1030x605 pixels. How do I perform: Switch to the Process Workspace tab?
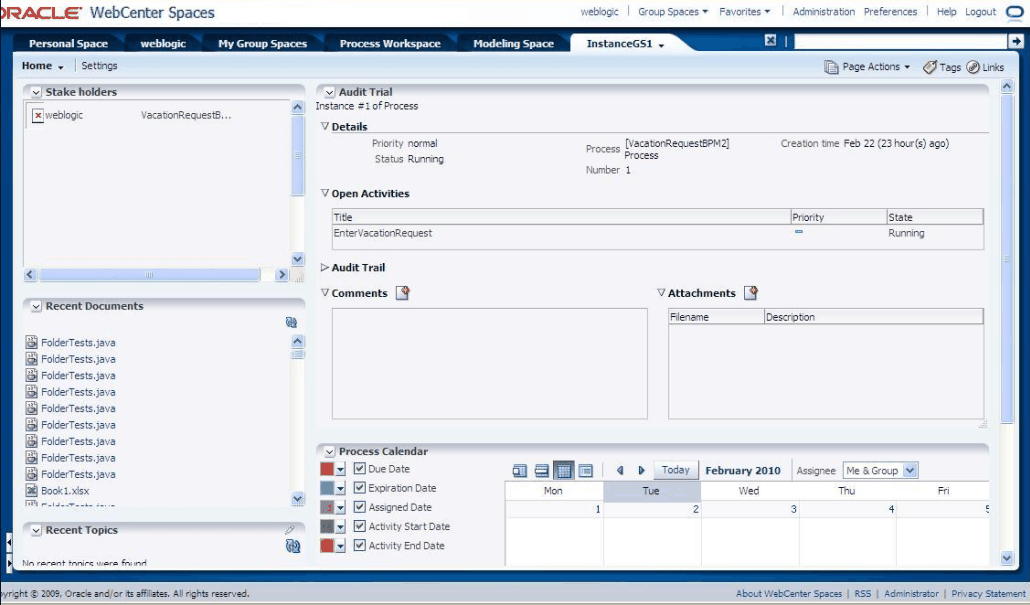click(x=390, y=43)
